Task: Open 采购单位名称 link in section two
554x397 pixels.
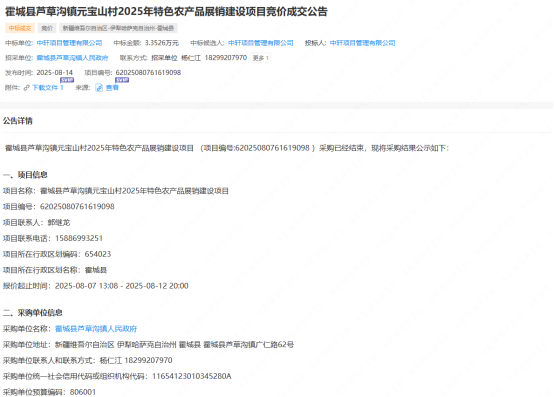Action: (96, 329)
